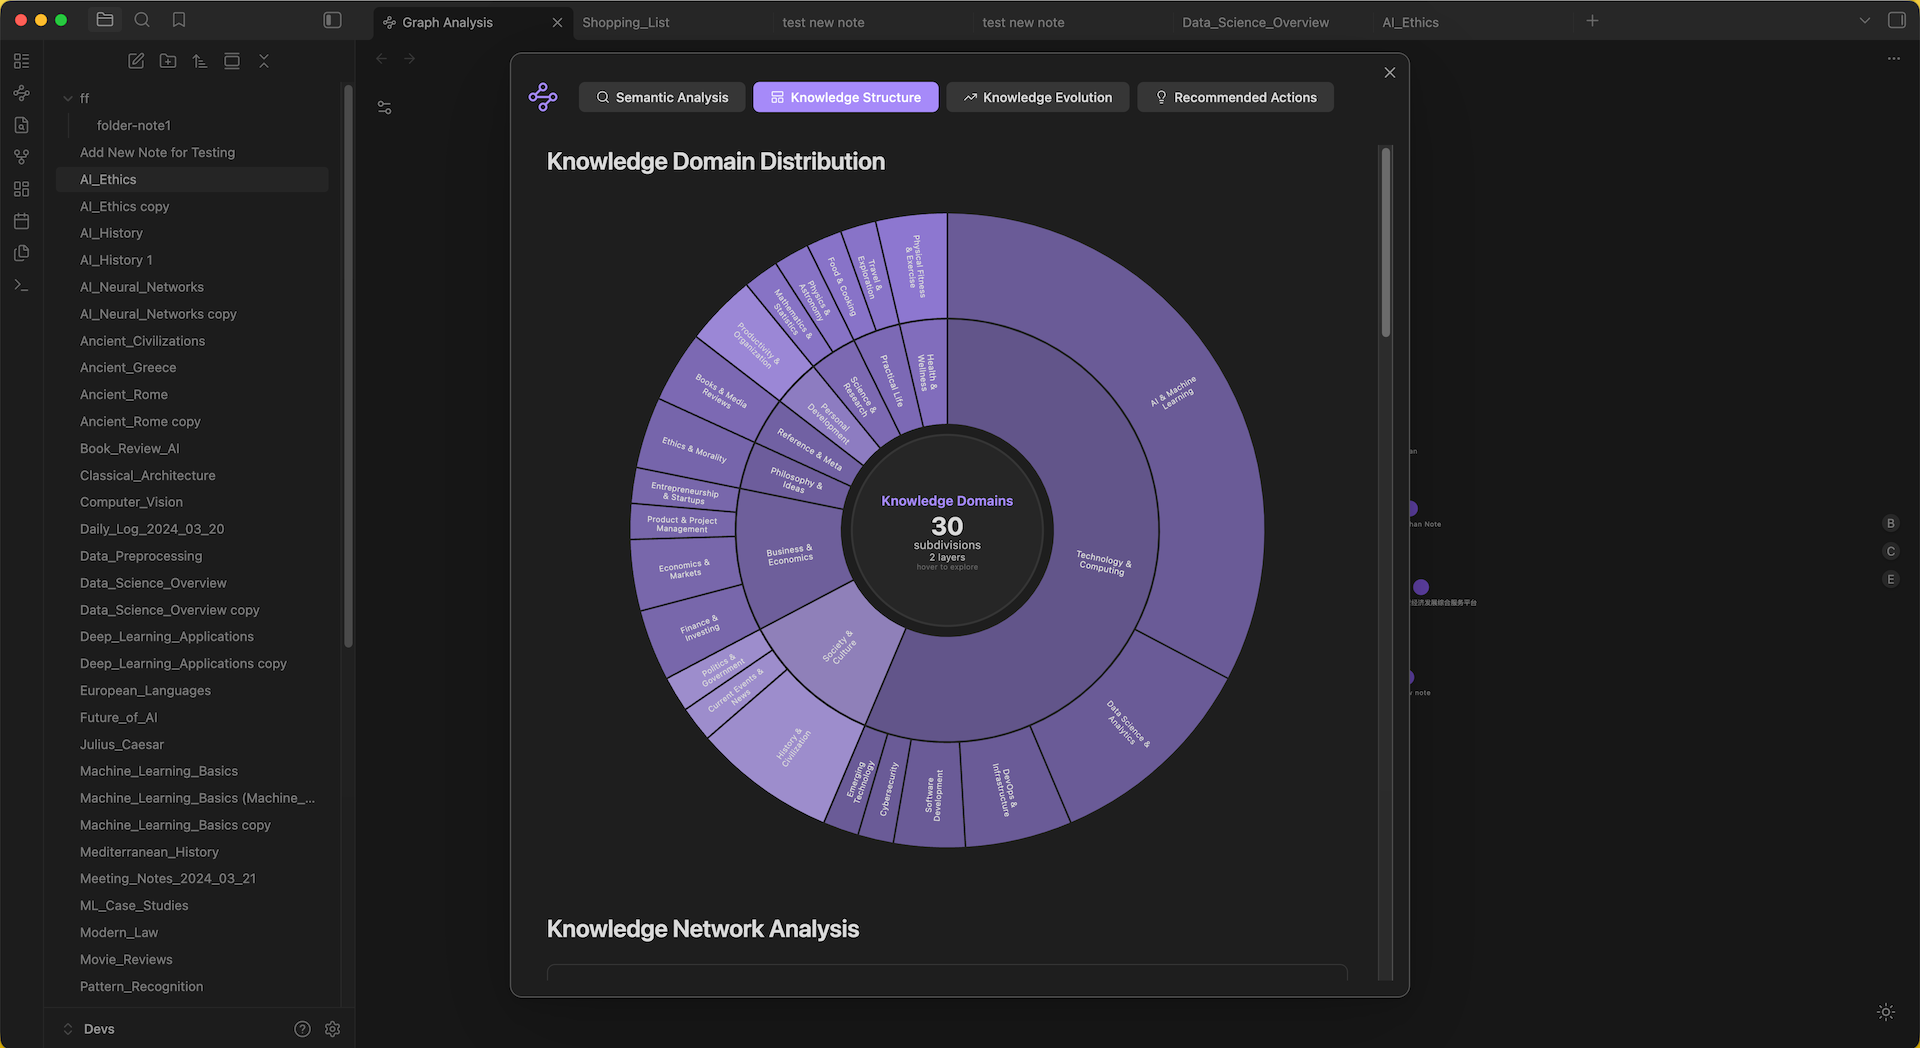Viewport: 1920px width, 1048px height.
Task: Open the AI_Neural_Networks note
Action: pos(142,287)
